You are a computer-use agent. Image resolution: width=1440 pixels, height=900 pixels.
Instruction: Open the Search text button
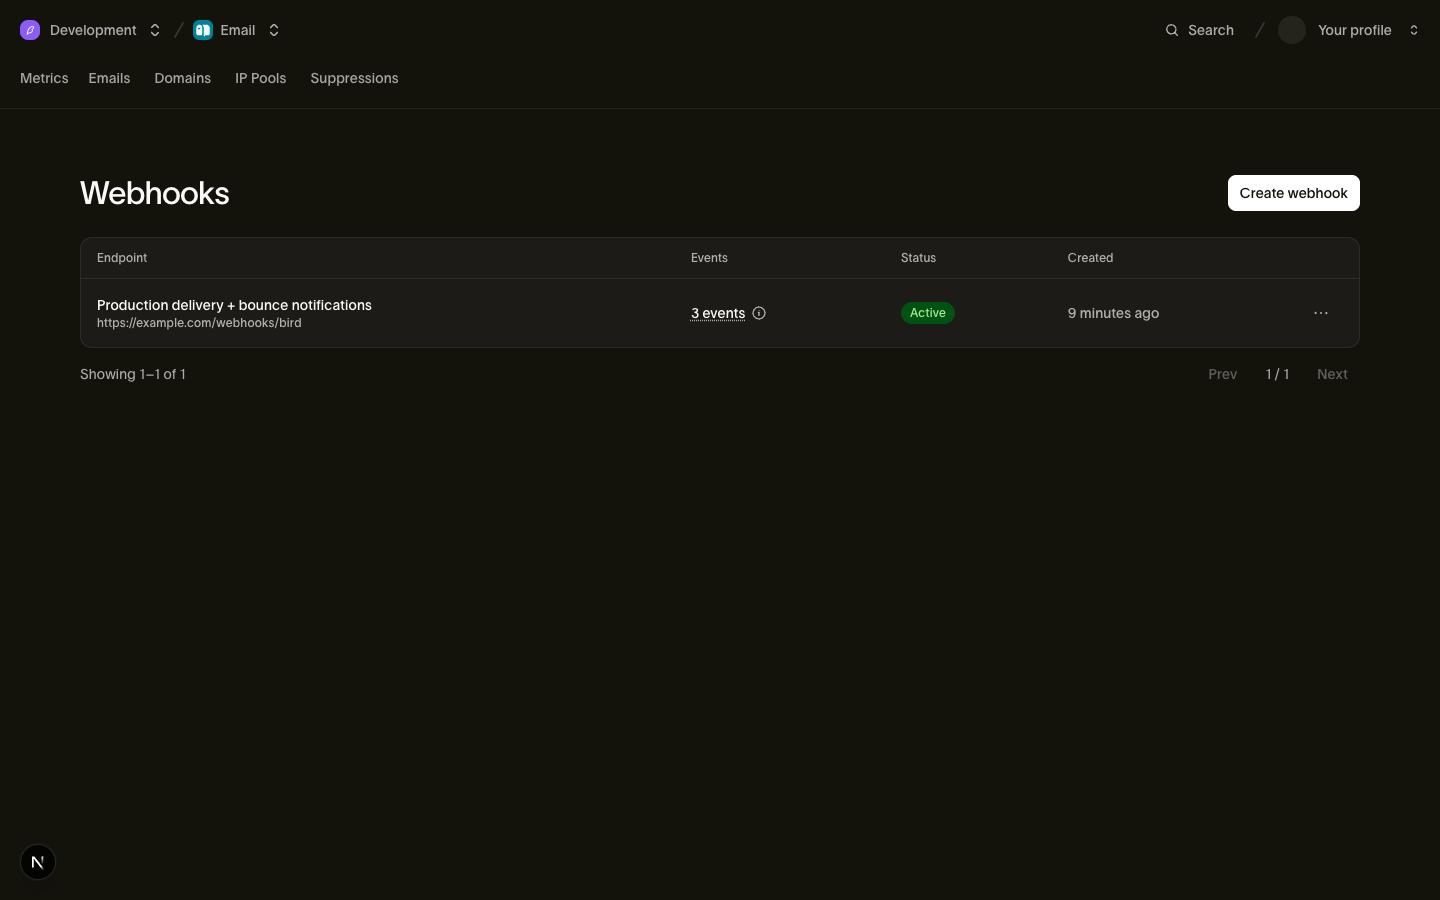[1211, 30]
